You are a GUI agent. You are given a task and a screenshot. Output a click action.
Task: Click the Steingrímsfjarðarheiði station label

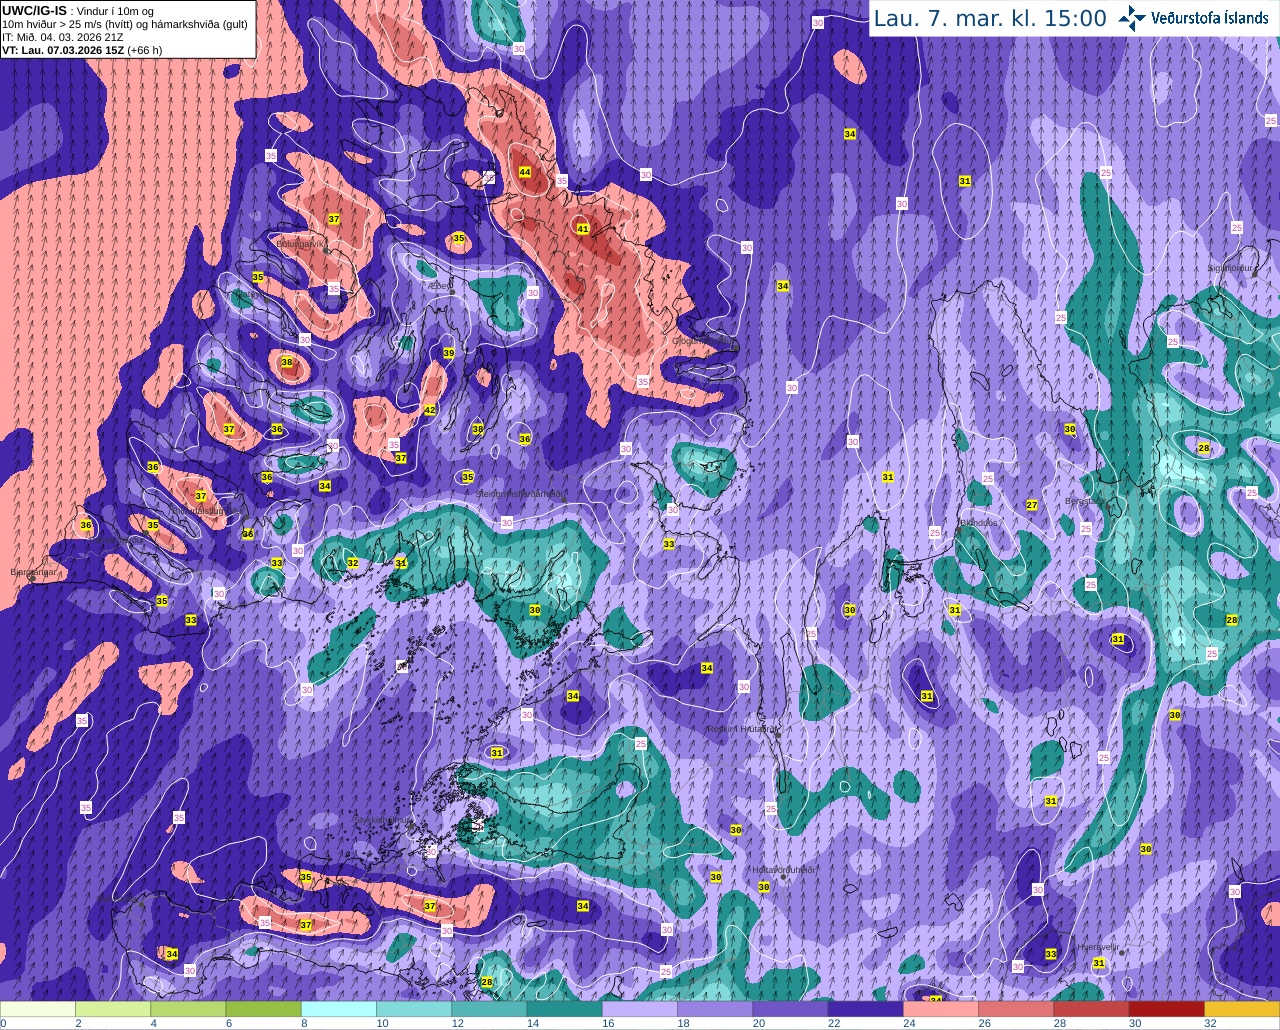click(x=520, y=494)
